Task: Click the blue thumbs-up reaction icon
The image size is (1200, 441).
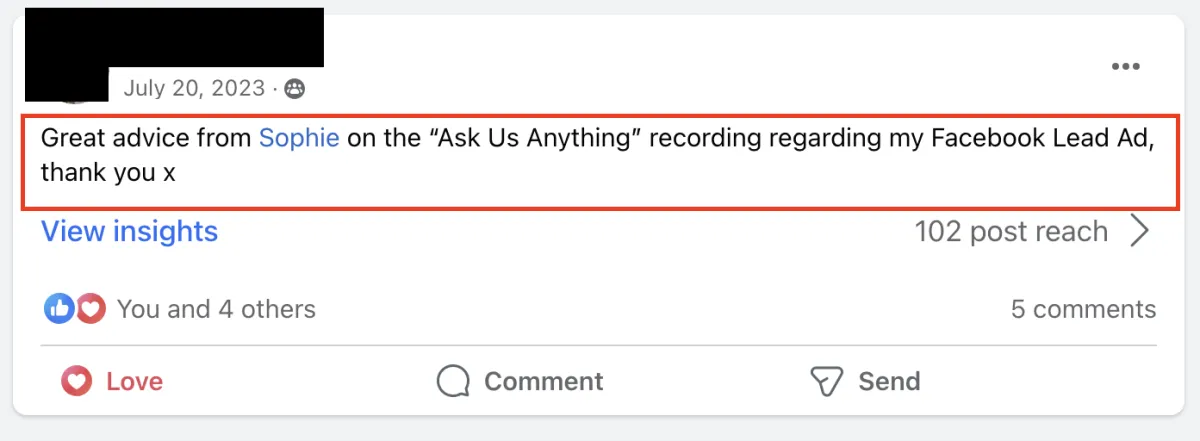Action: pos(58,309)
